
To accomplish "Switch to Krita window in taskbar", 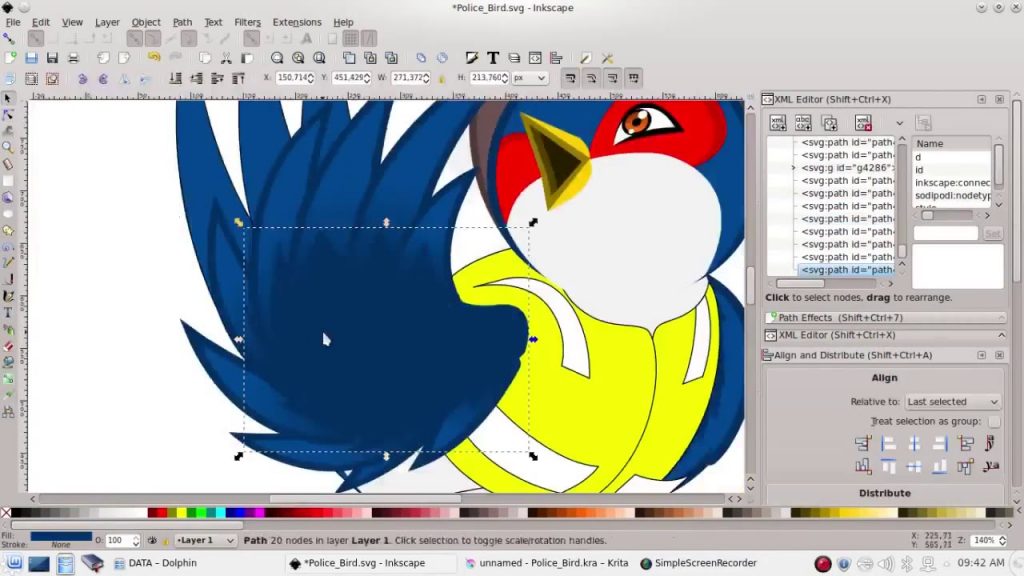I will click(x=546, y=563).
